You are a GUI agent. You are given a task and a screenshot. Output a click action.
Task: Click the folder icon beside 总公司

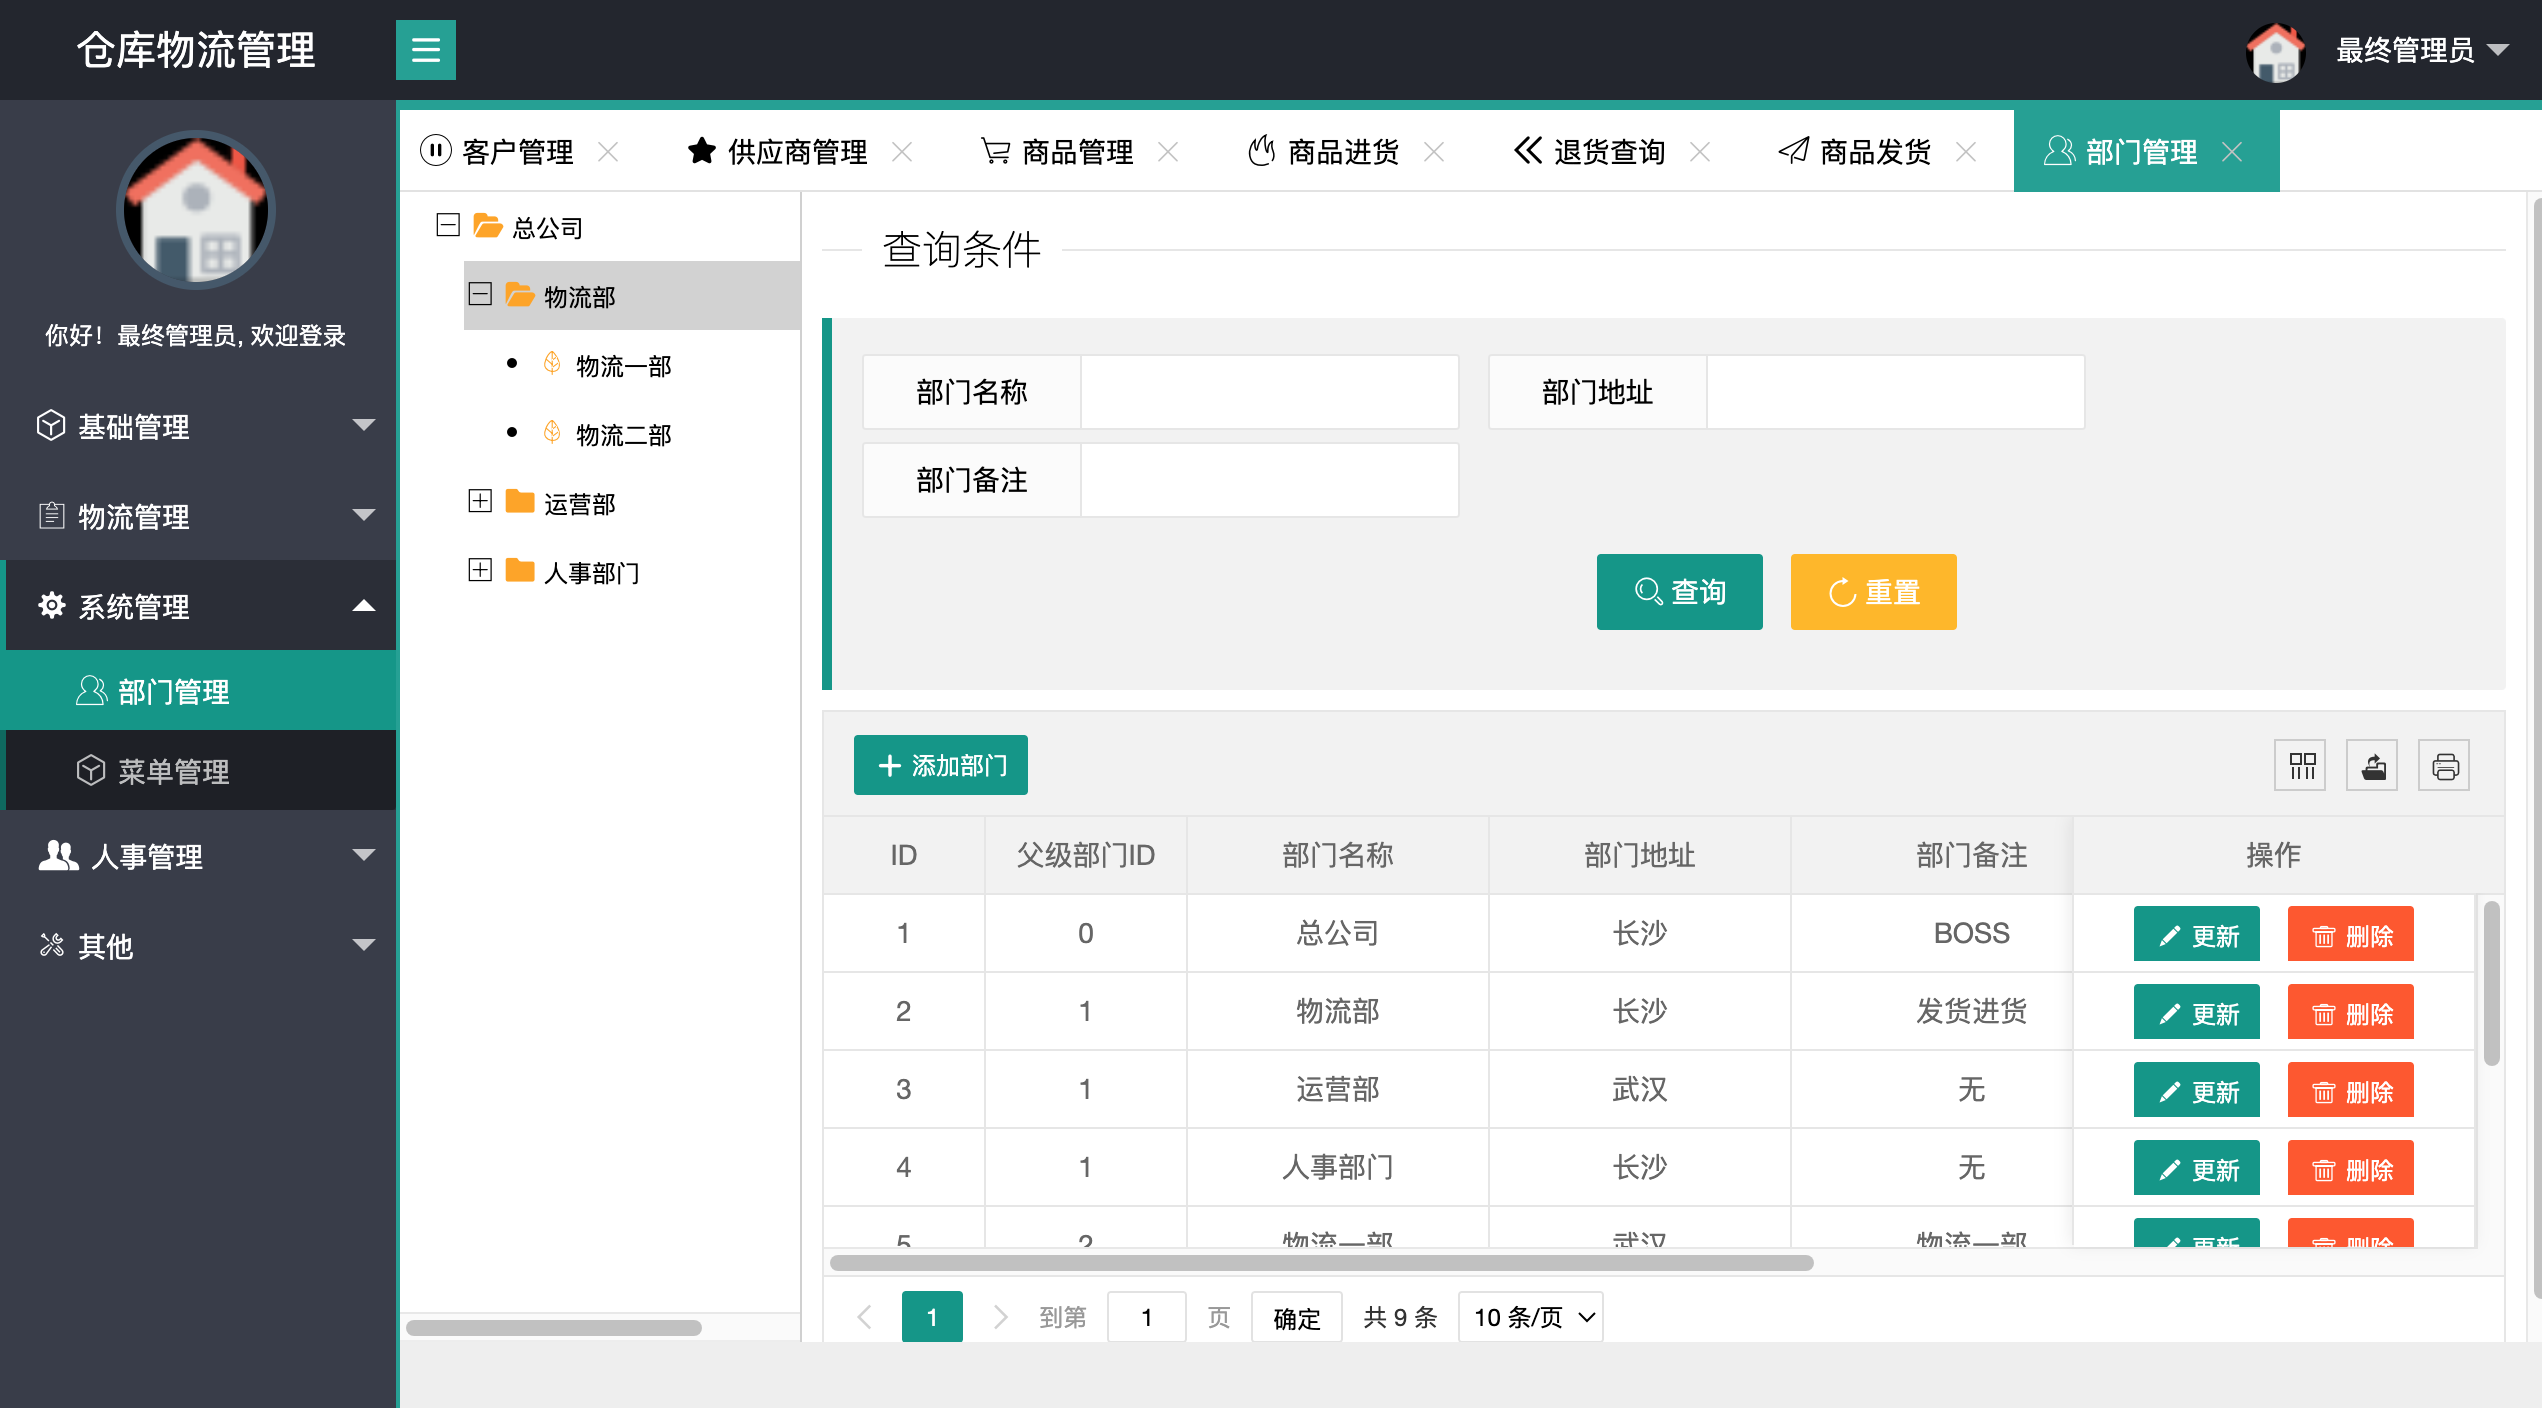[x=488, y=226]
